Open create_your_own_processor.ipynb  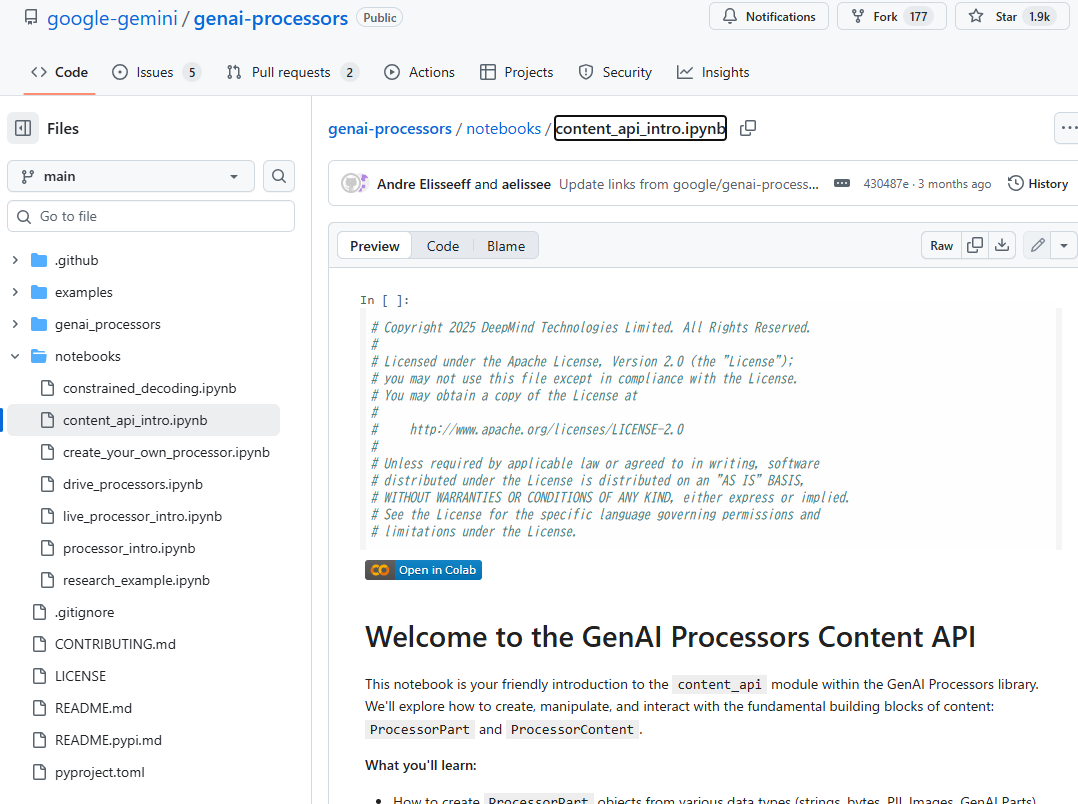click(x=166, y=453)
